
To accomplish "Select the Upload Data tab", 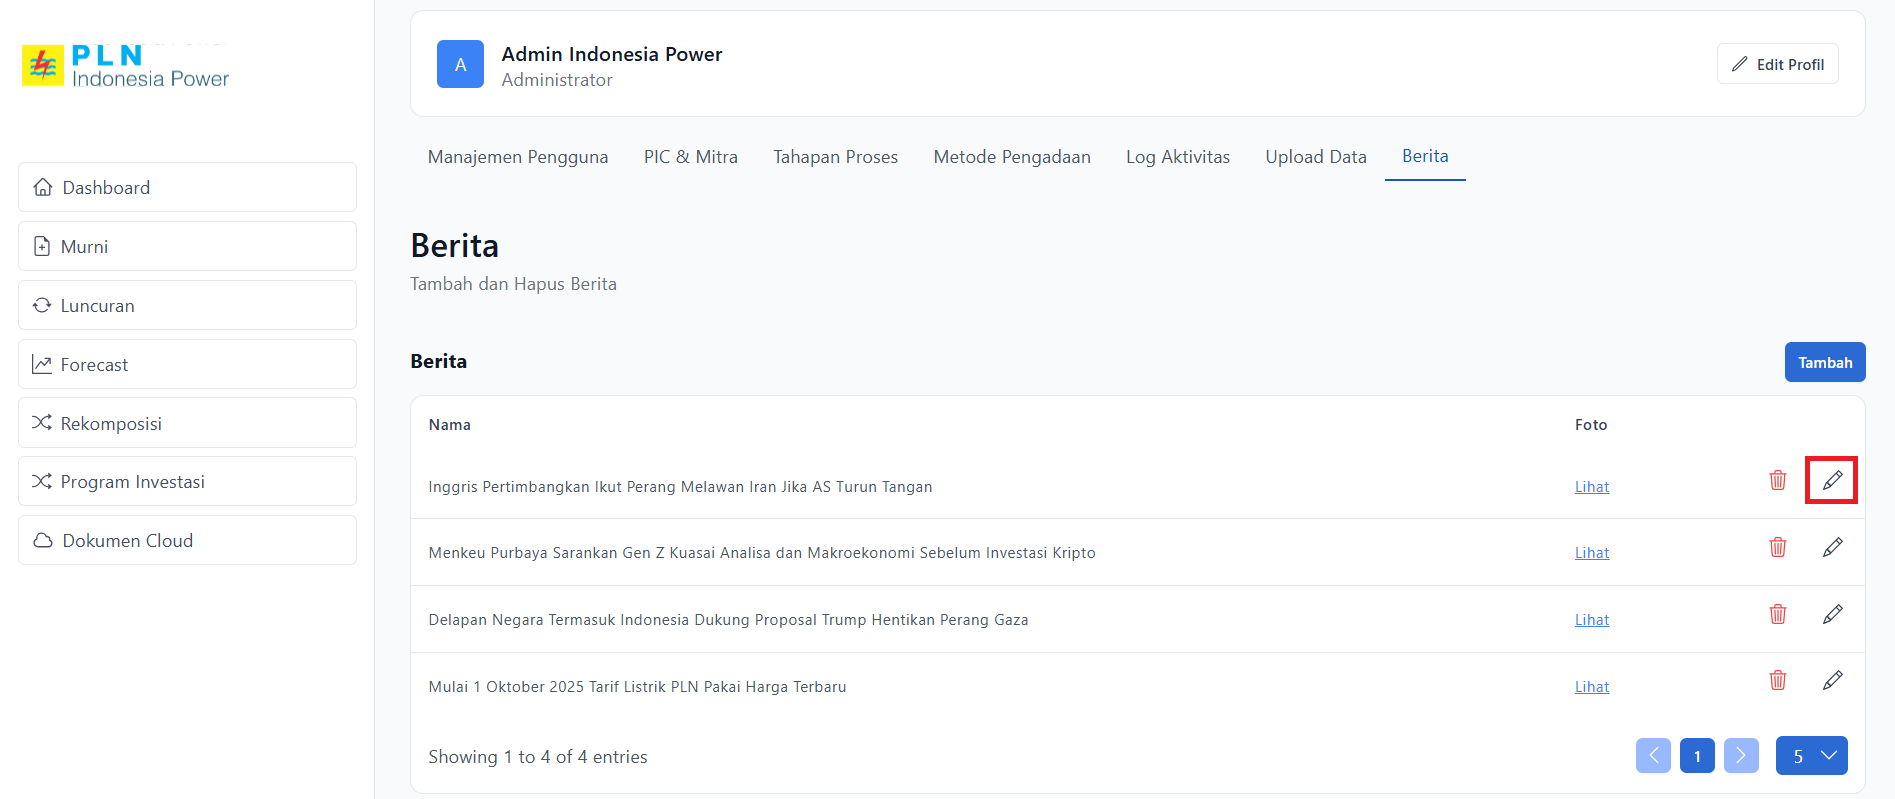I will tap(1315, 157).
